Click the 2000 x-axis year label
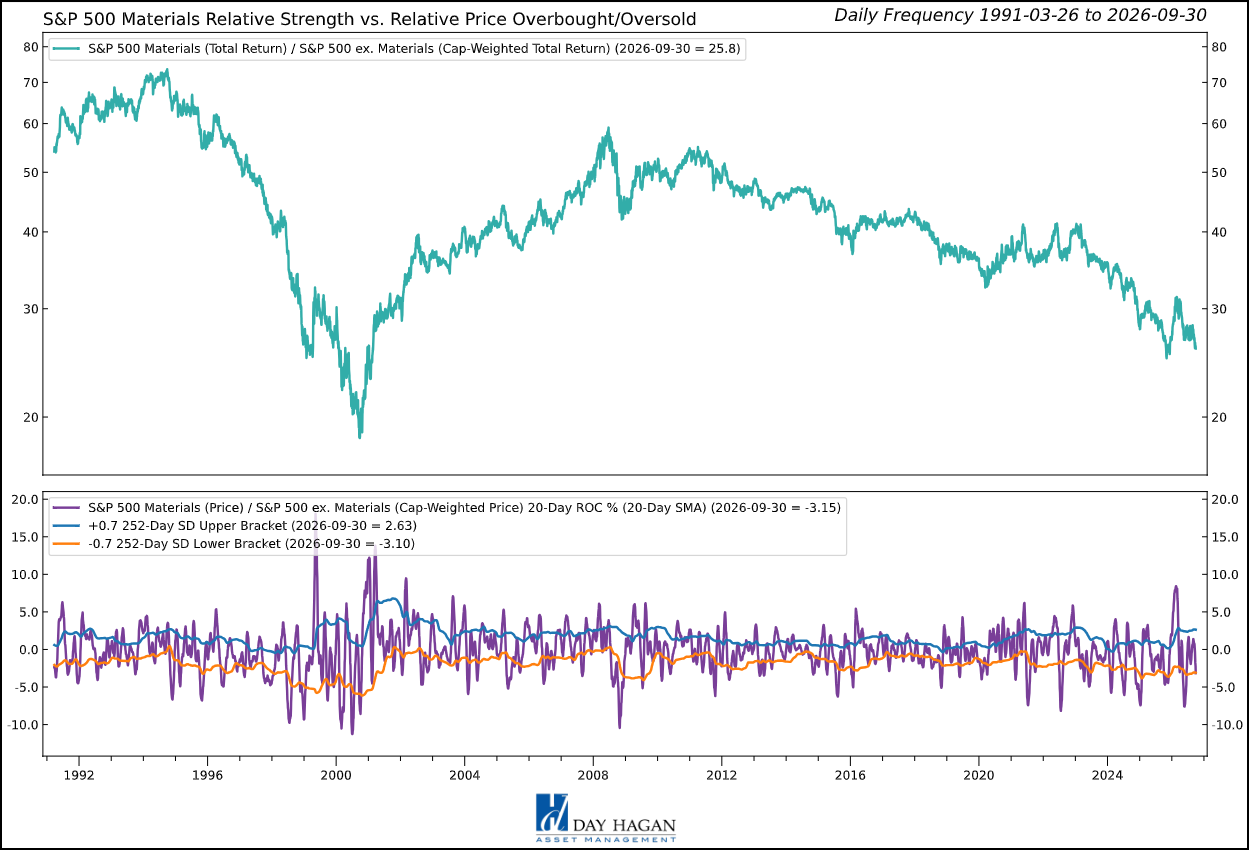The width and height of the screenshot is (1249, 850). point(336,775)
